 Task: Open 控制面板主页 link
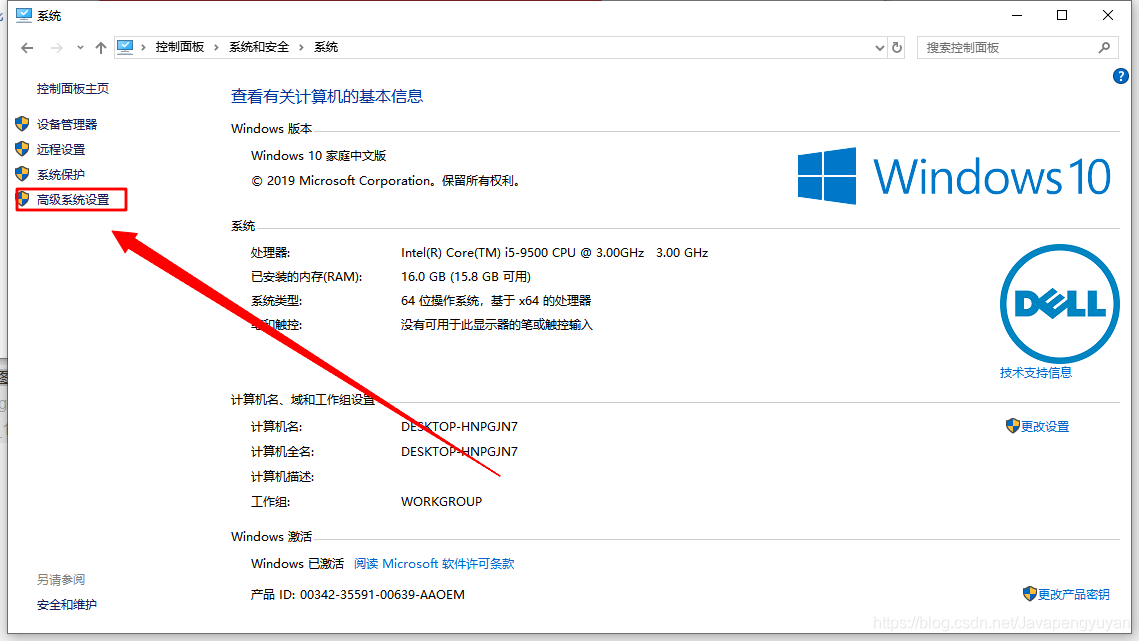click(x=73, y=89)
